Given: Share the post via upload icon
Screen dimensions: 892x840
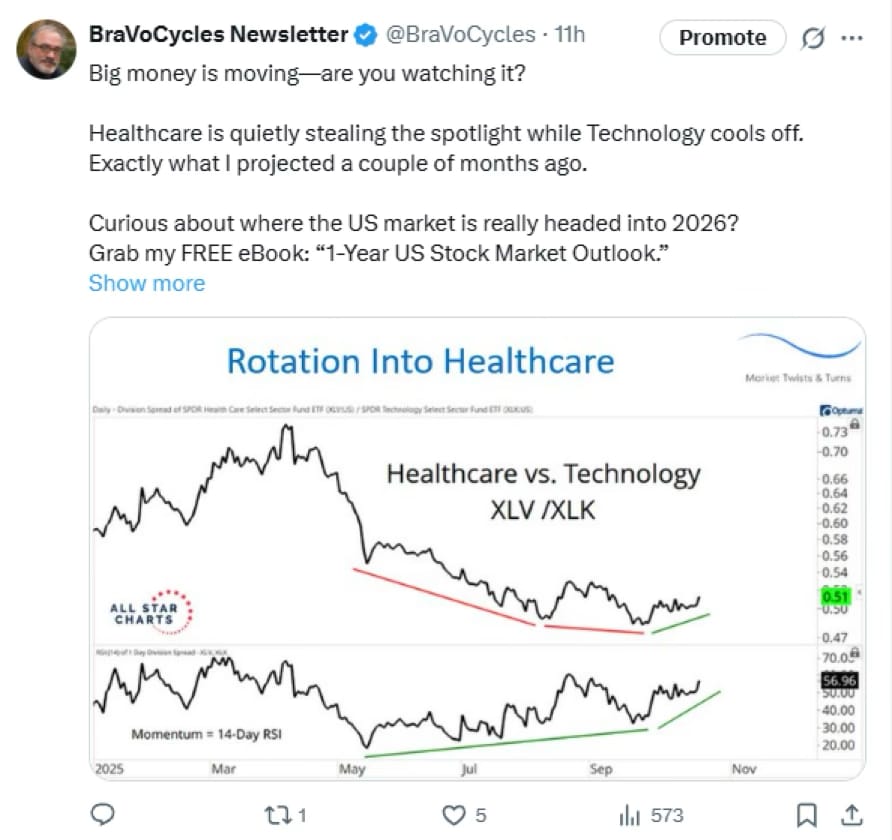Looking at the screenshot, I should tap(852, 814).
